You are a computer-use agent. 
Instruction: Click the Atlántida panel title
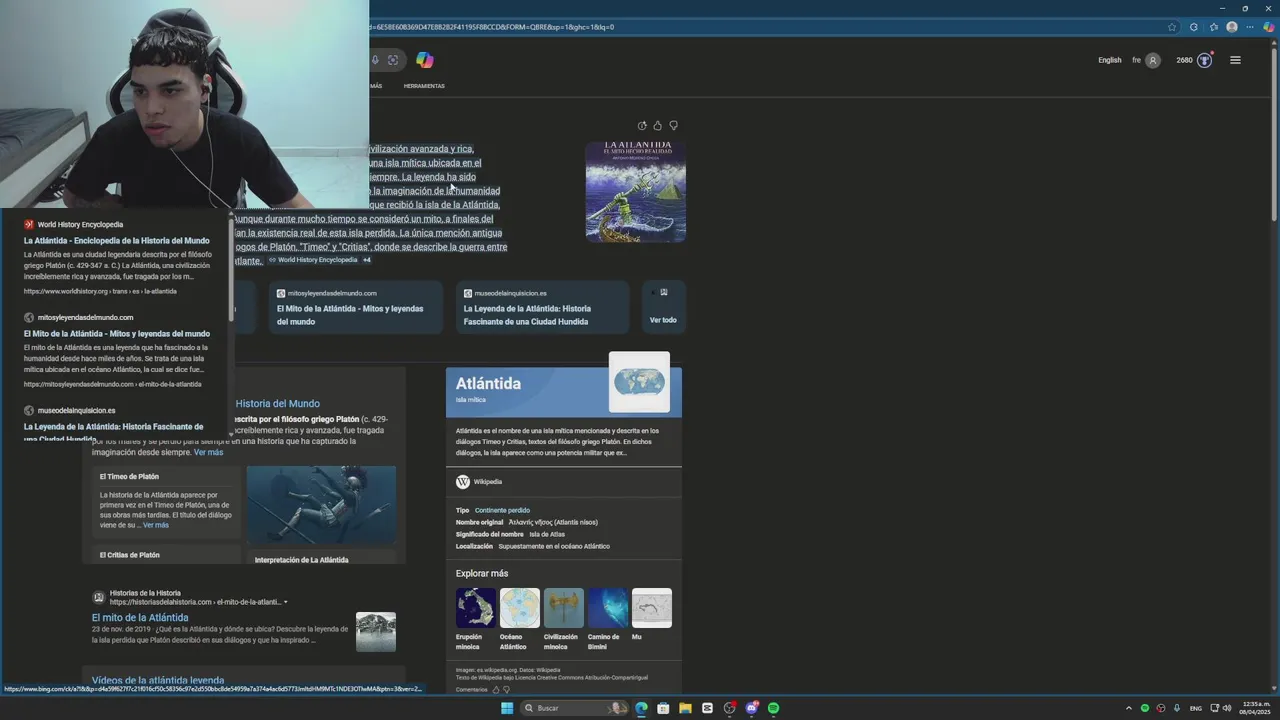[488, 383]
